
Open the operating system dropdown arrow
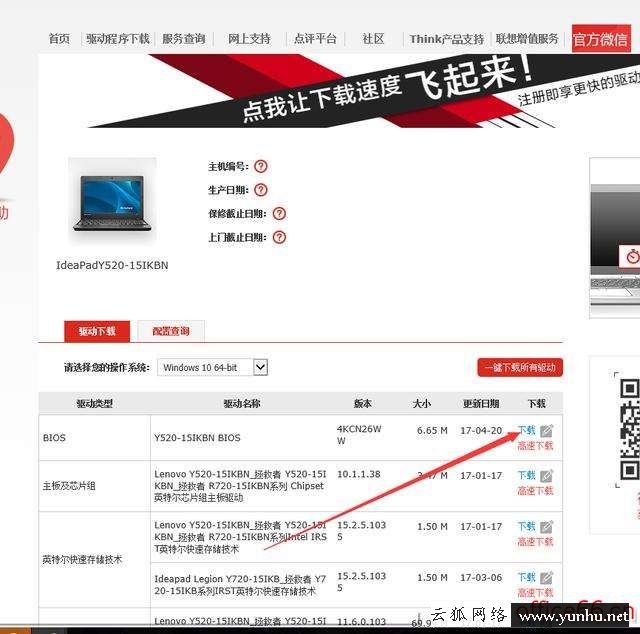(x=260, y=367)
